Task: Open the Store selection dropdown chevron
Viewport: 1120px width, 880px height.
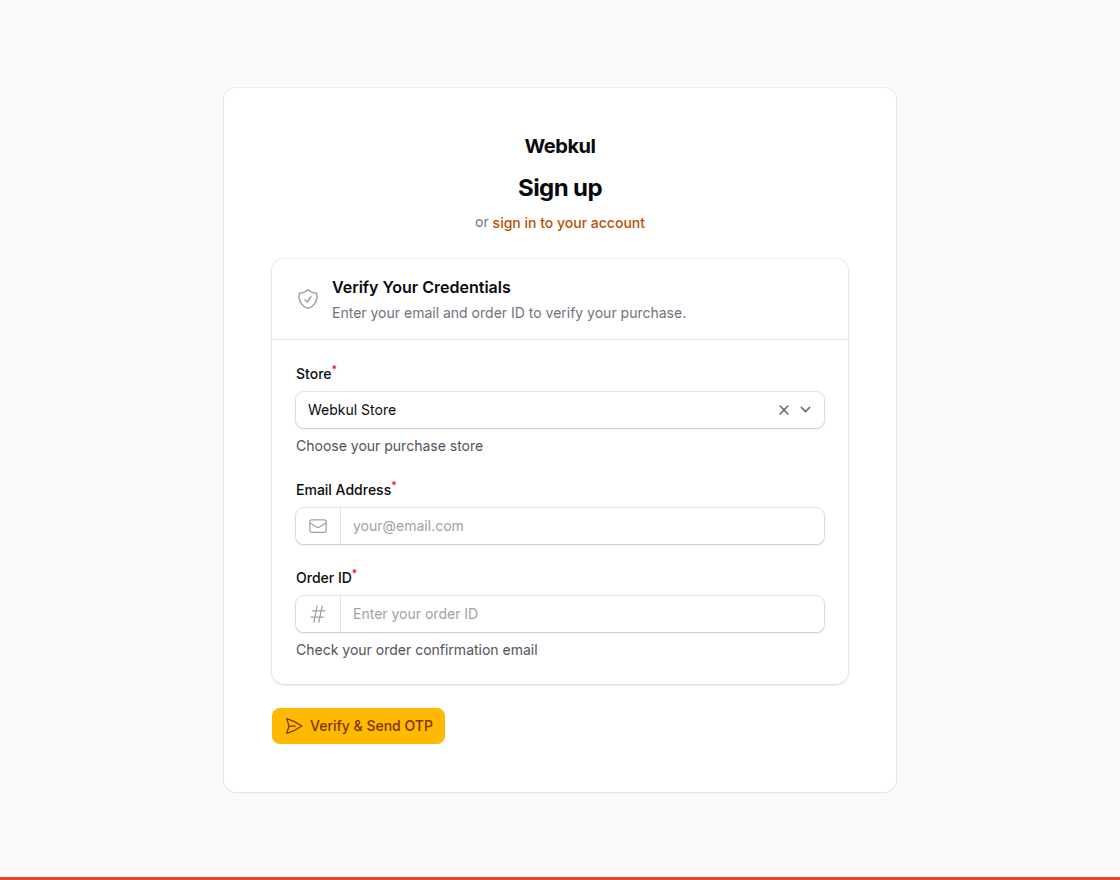Action: click(805, 410)
